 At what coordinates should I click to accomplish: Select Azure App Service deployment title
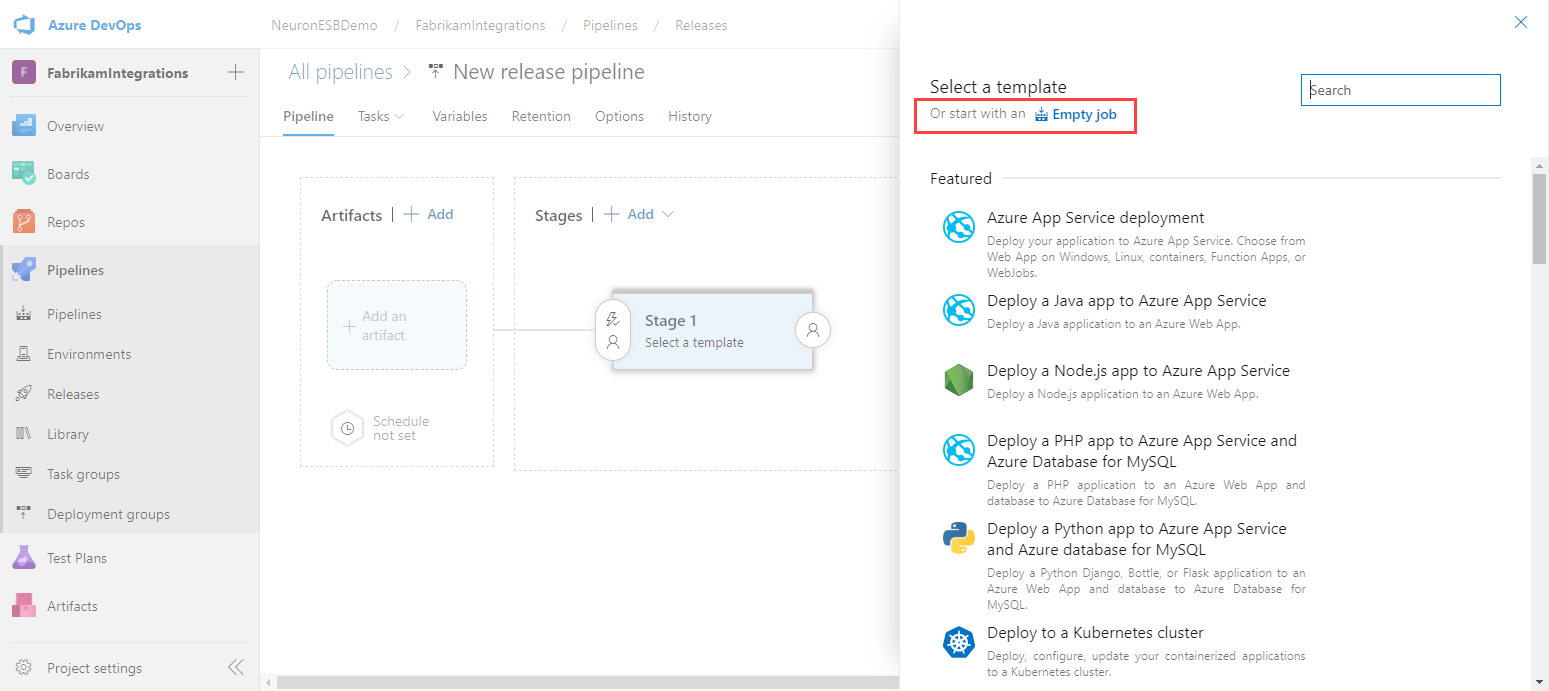[1096, 217]
